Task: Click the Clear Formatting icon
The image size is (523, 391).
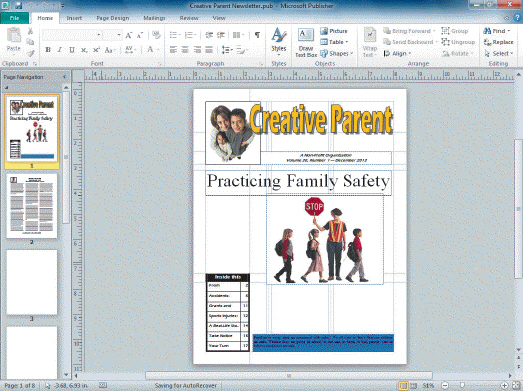Action: [156, 35]
